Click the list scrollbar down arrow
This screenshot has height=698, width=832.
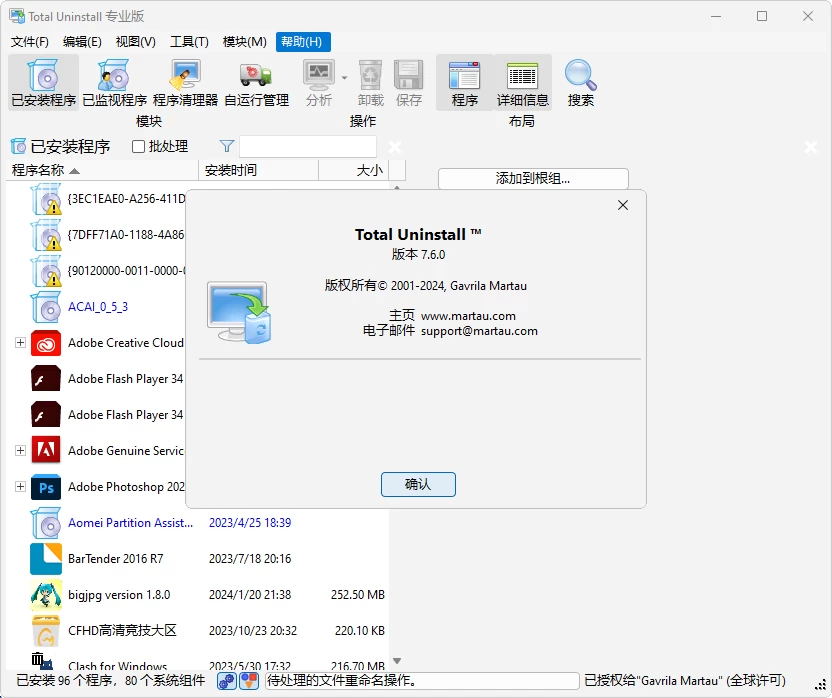pyautogui.click(x=397, y=661)
